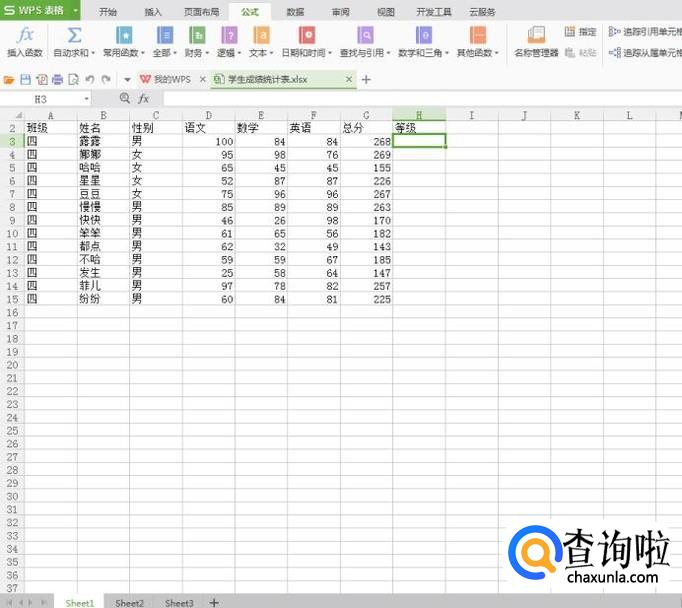
Task: Click the Export to PDF icon in quick toolbar
Action: (x=42, y=80)
